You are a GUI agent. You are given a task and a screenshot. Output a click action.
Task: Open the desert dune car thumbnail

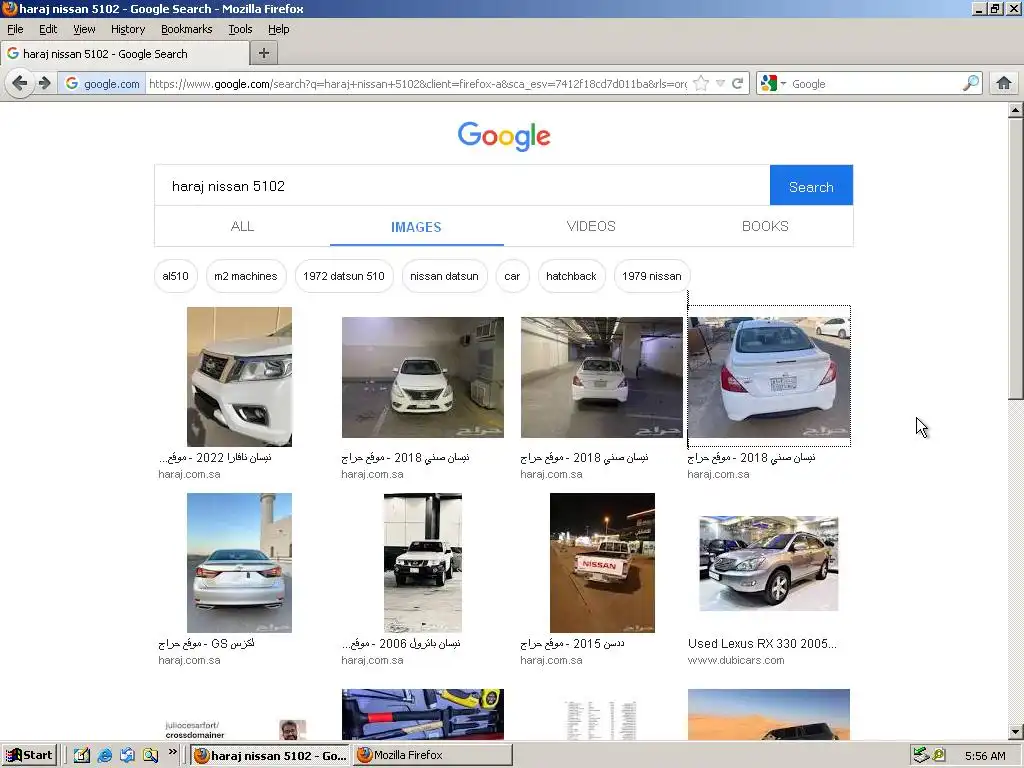click(769, 714)
